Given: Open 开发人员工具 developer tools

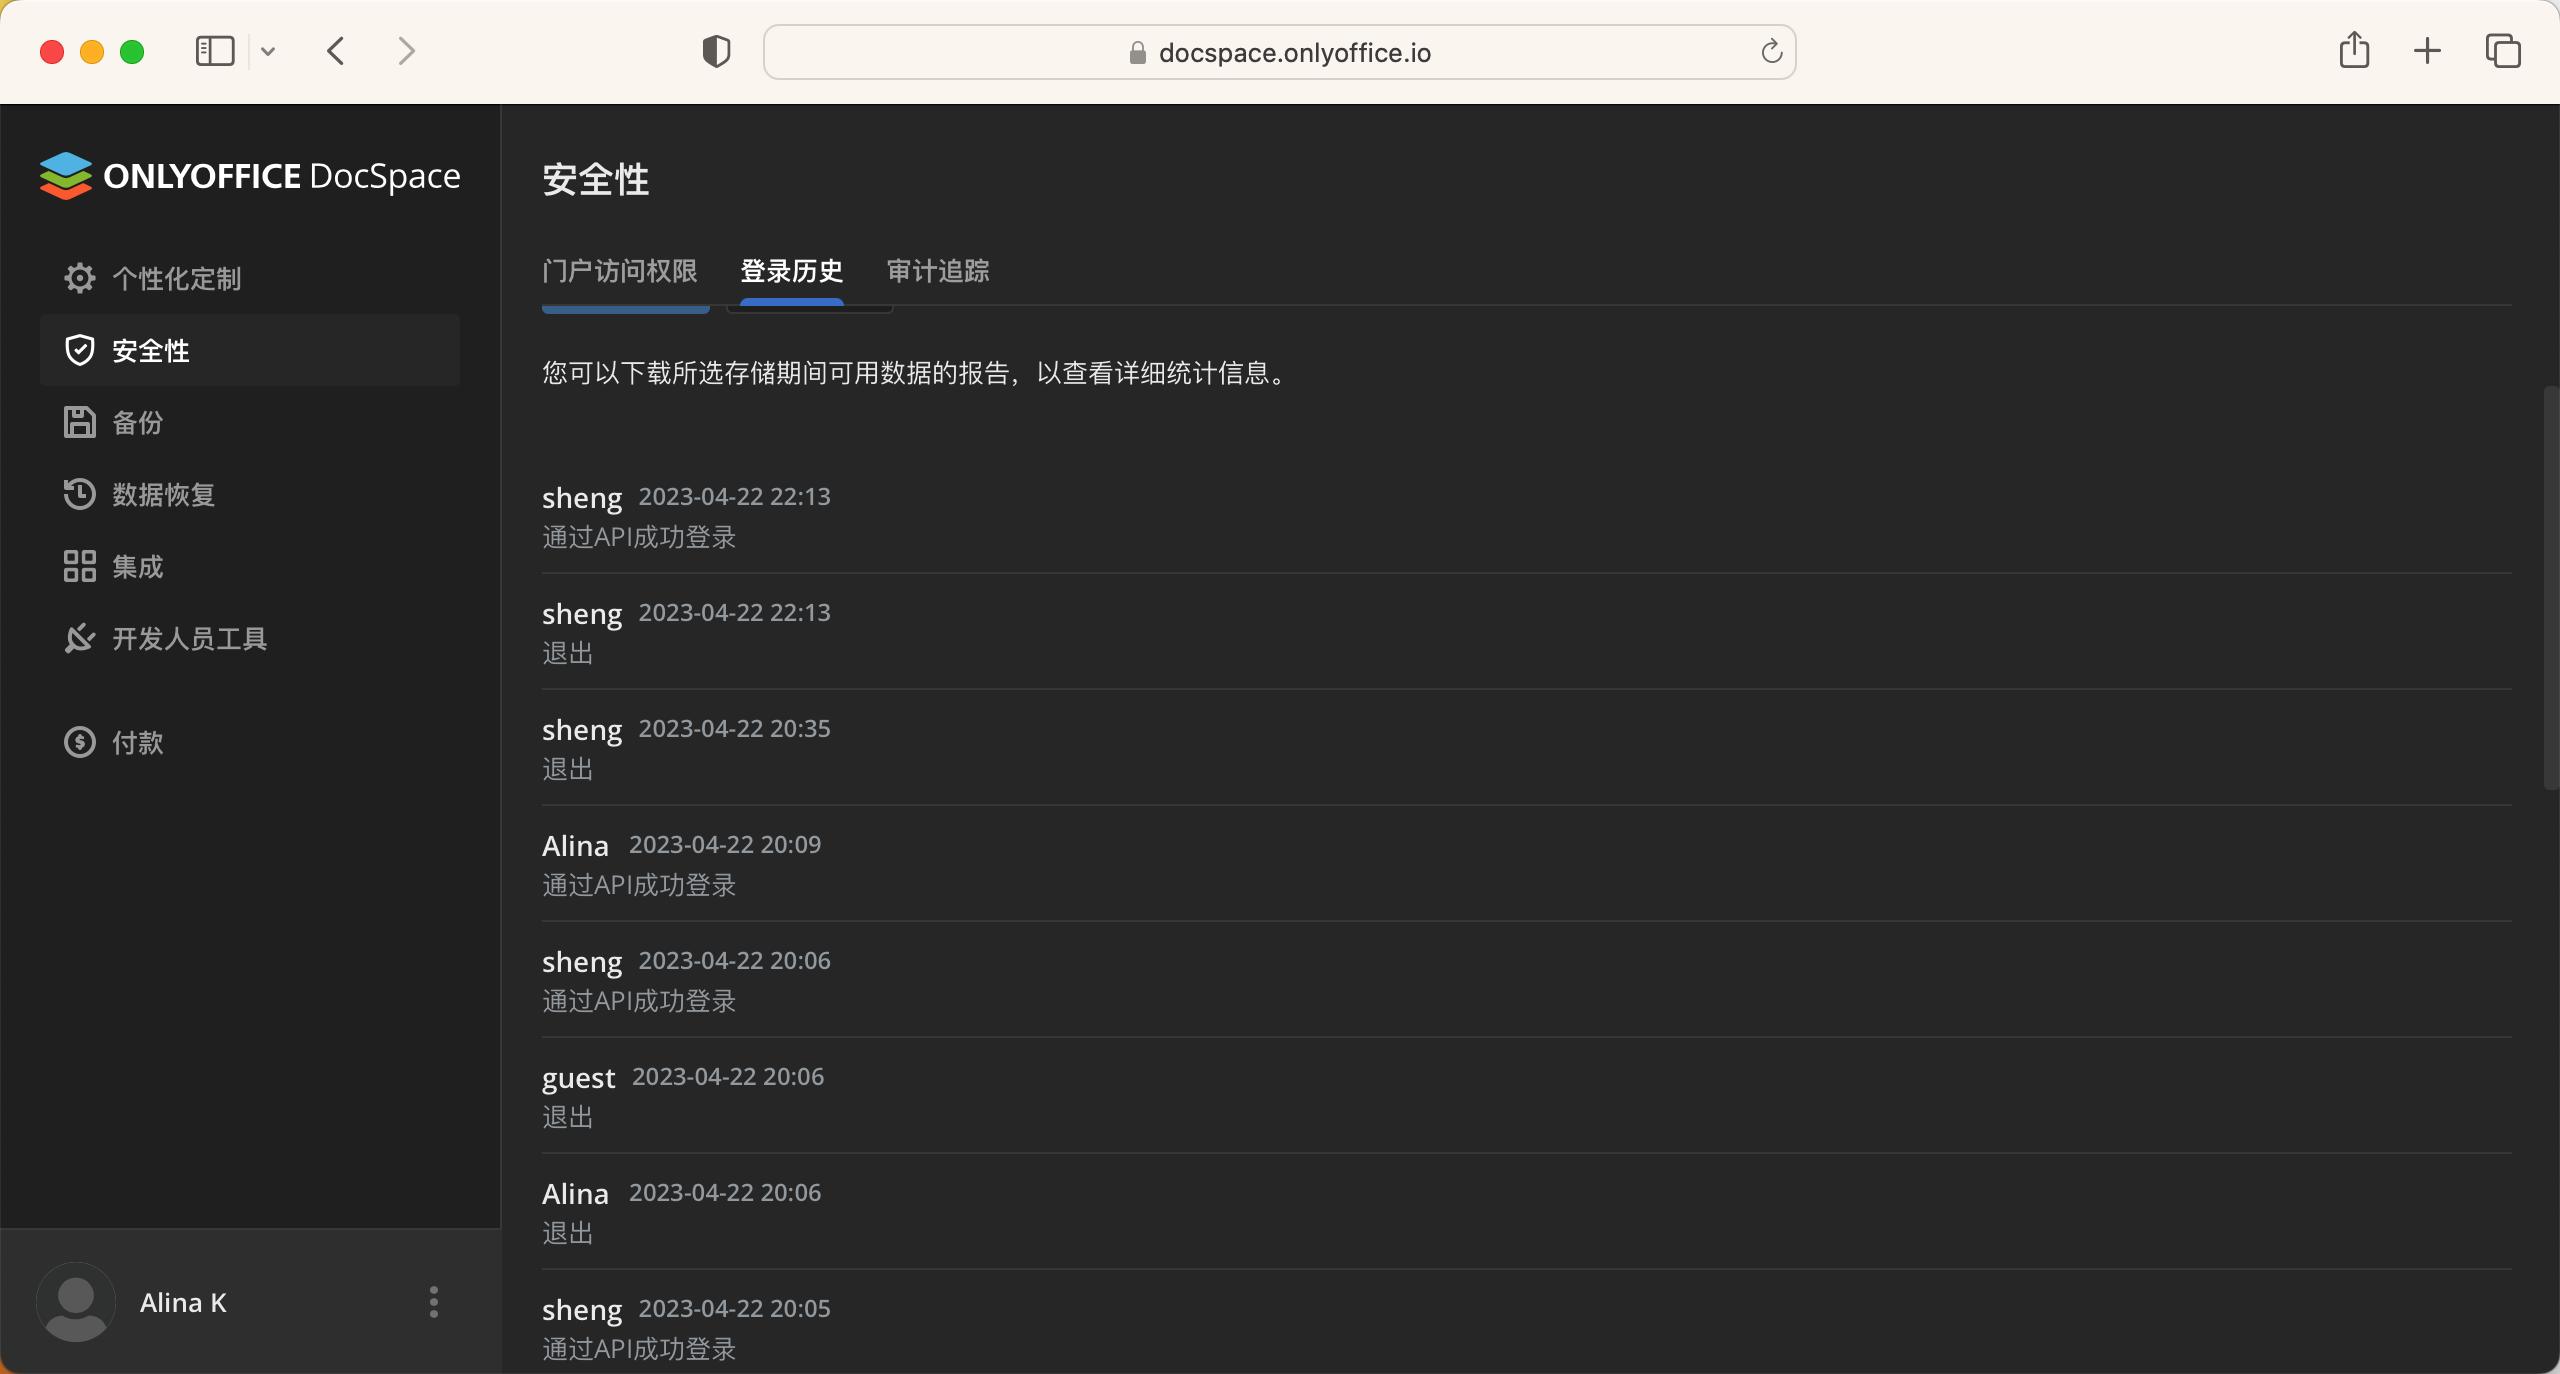Looking at the screenshot, I should tap(189, 638).
